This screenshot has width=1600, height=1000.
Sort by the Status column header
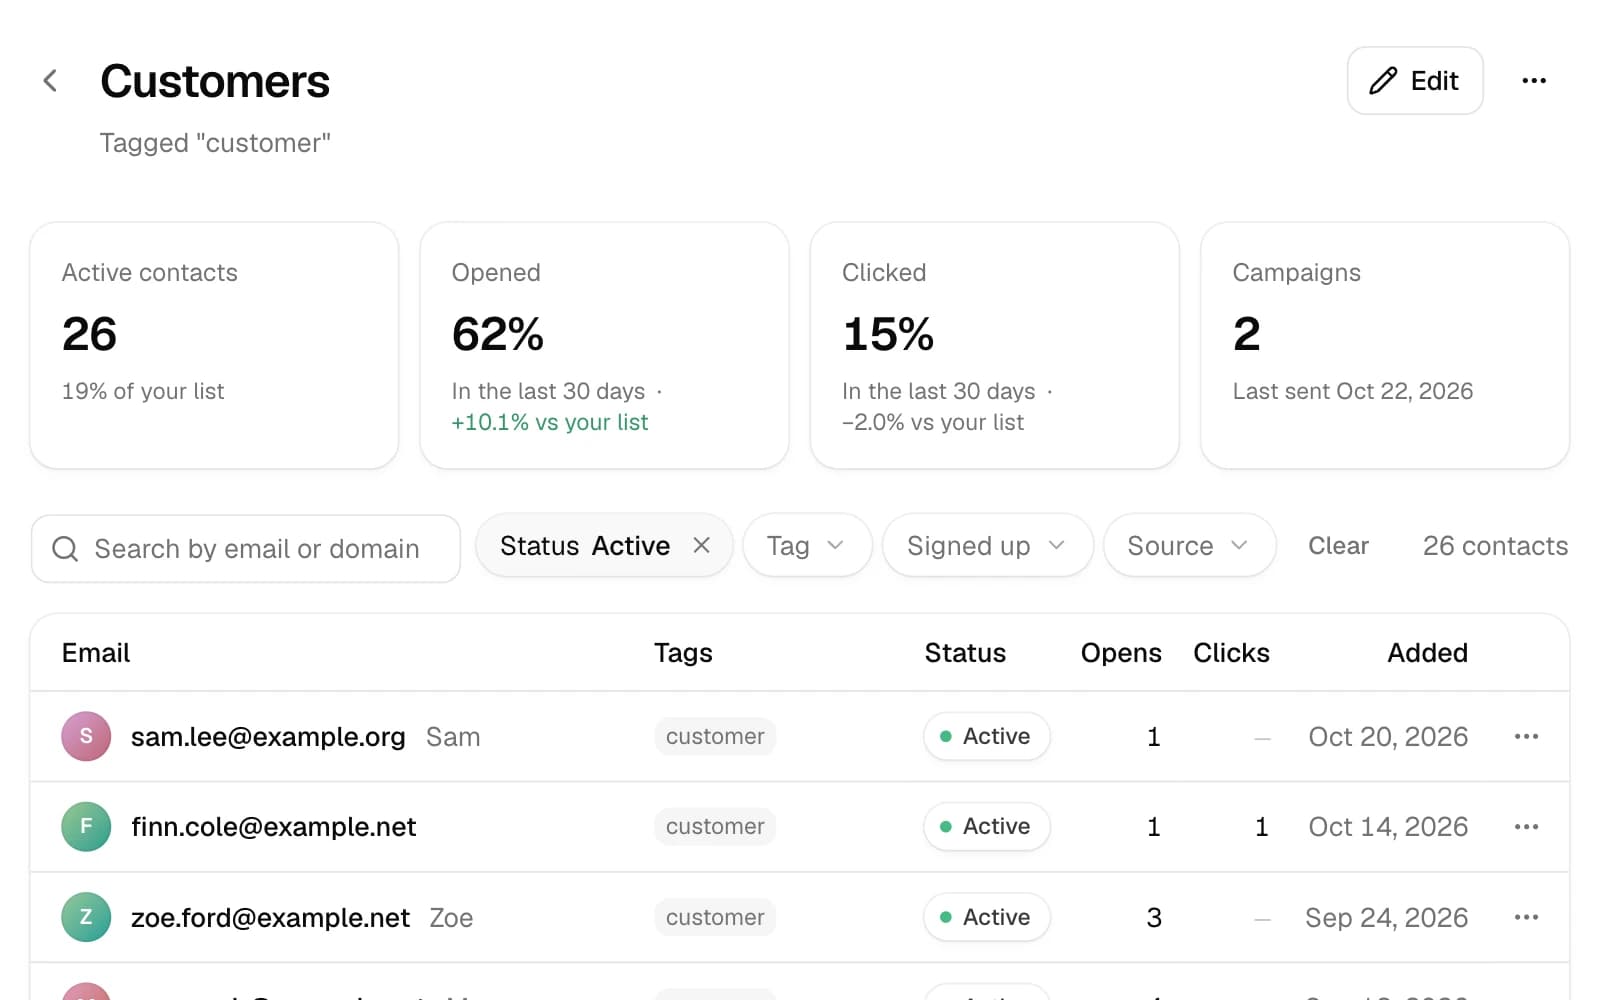[x=965, y=653]
